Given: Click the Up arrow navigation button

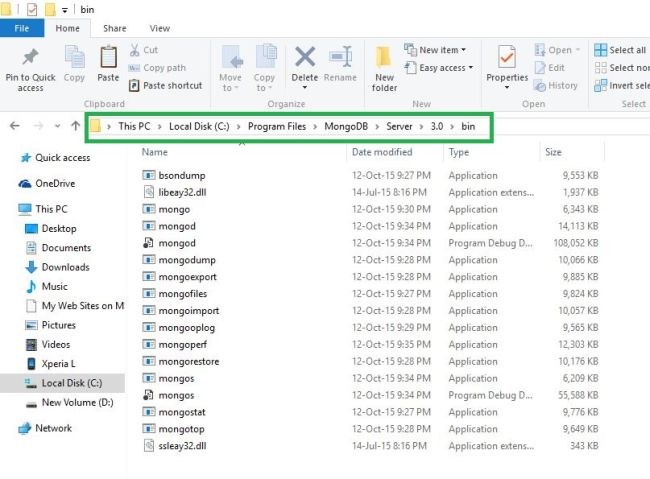Looking at the screenshot, I should tap(75, 126).
